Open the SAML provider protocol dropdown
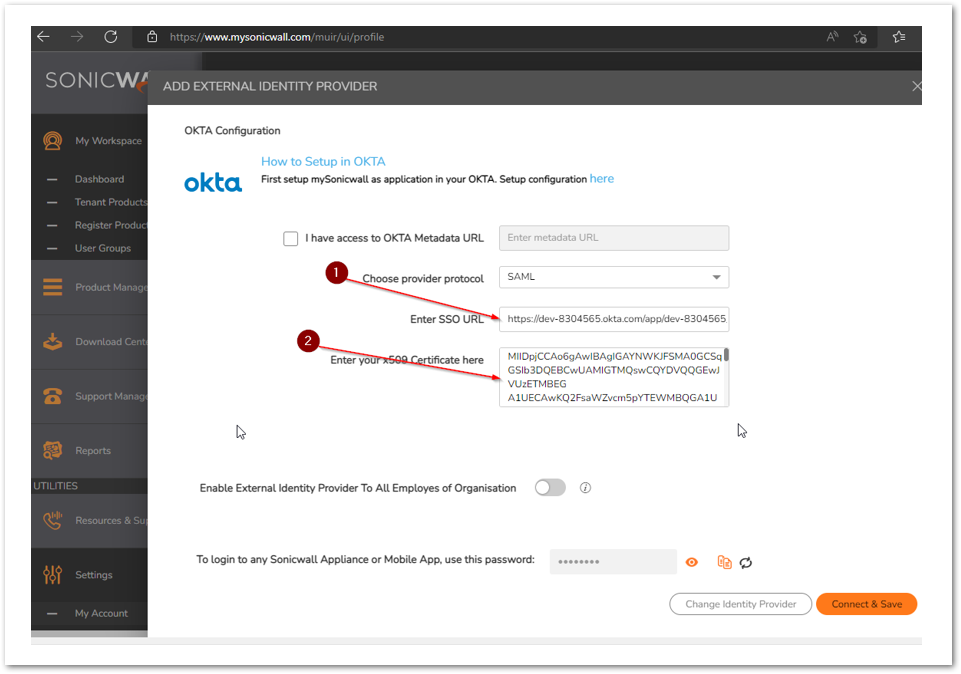Screen dimensions: 961x674 pyautogui.click(x=614, y=277)
